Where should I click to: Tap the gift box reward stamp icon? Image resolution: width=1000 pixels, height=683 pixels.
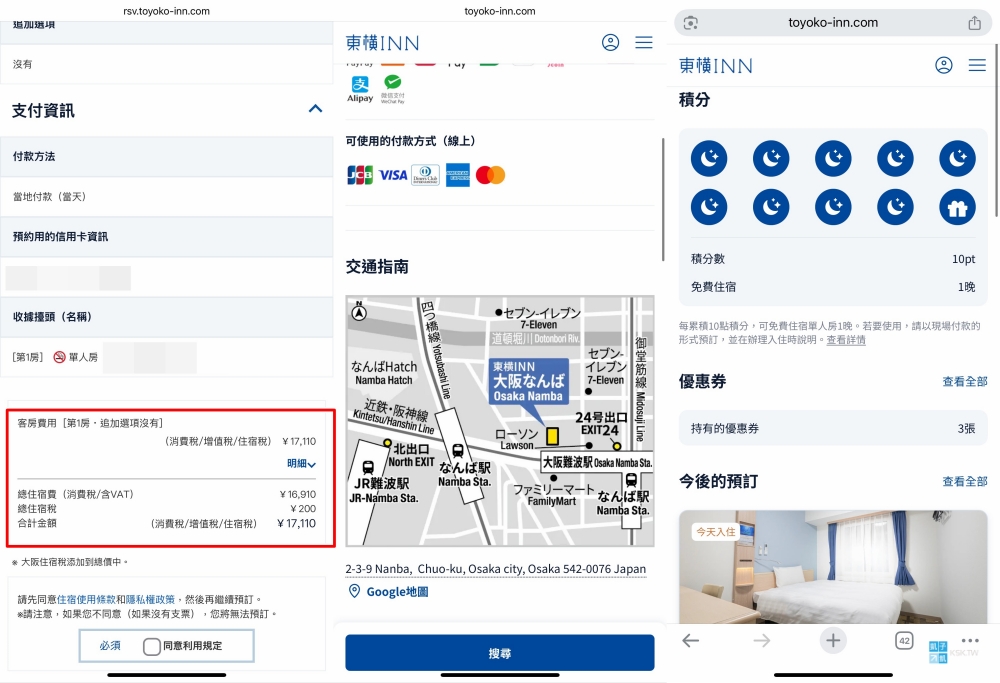tap(957, 207)
